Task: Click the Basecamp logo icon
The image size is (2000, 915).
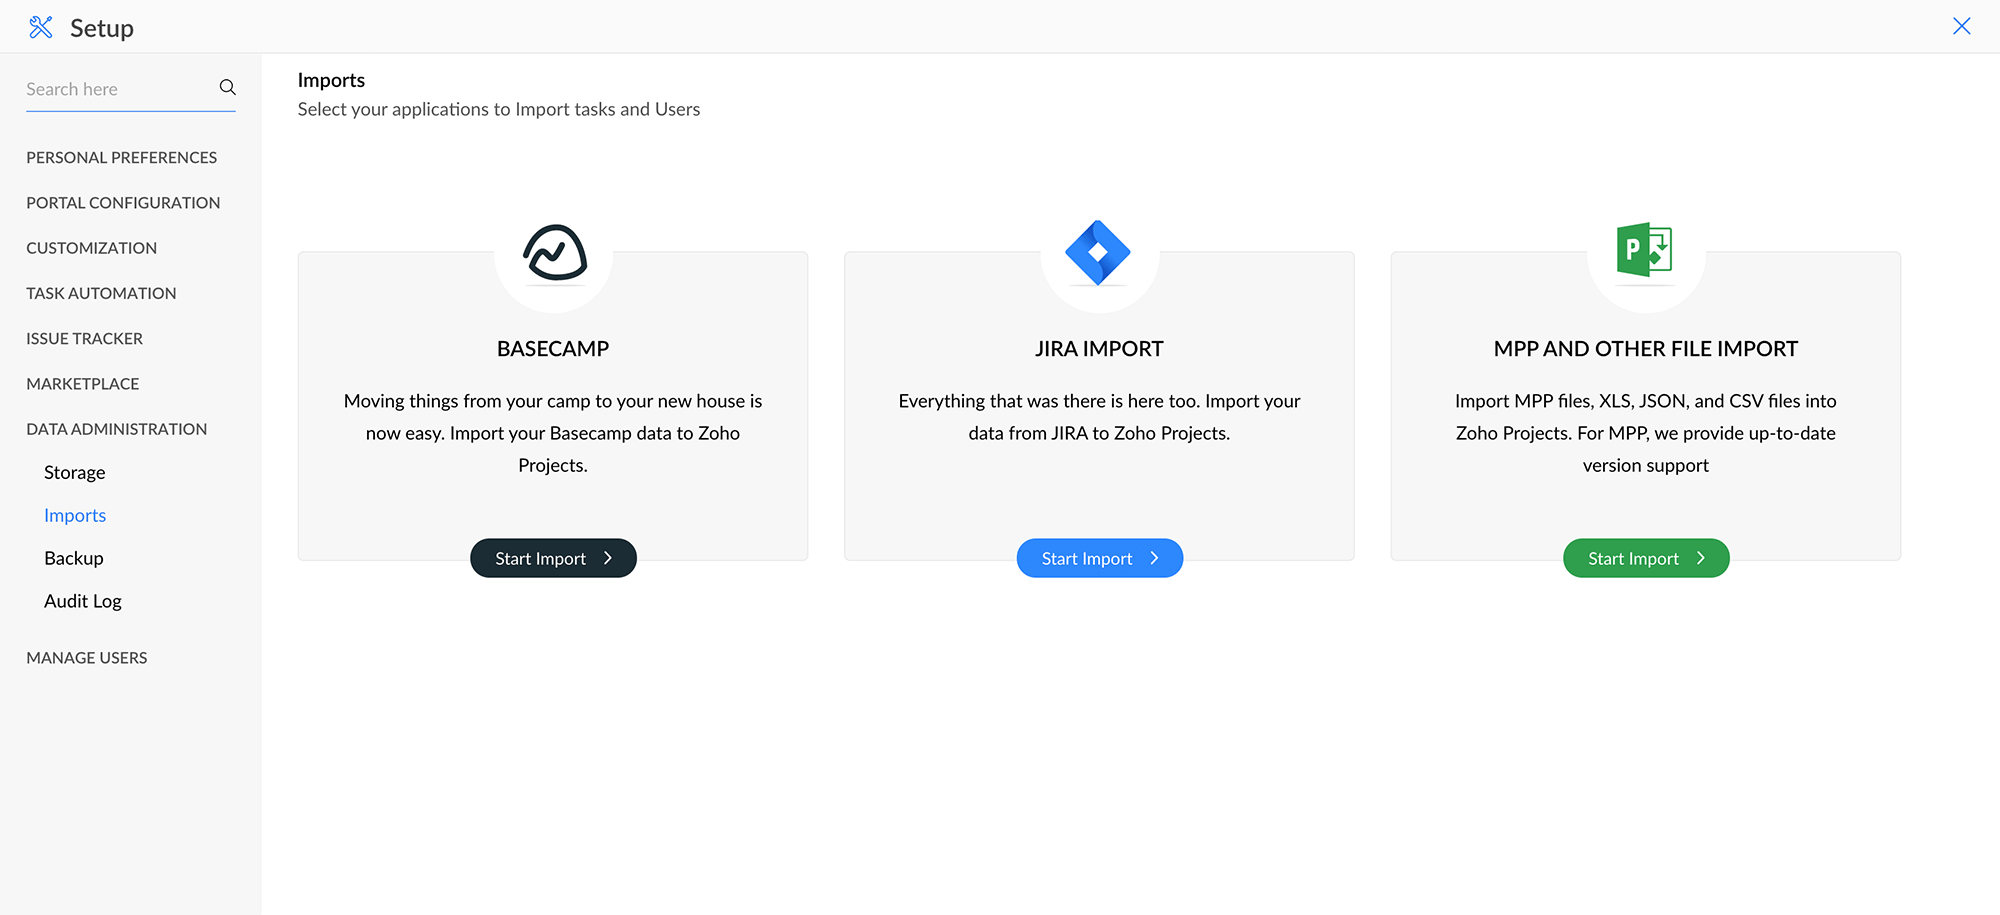Action: click(x=554, y=252)
